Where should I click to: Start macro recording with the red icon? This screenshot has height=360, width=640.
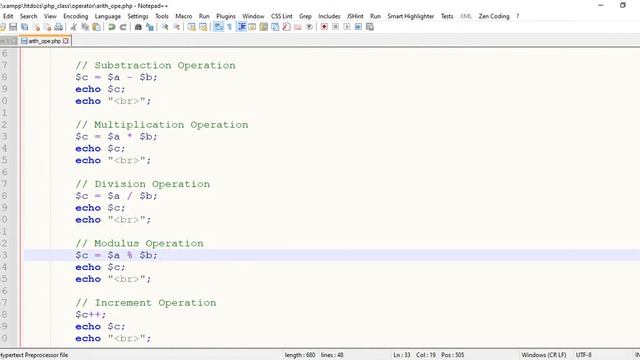(x=324, y=27)
